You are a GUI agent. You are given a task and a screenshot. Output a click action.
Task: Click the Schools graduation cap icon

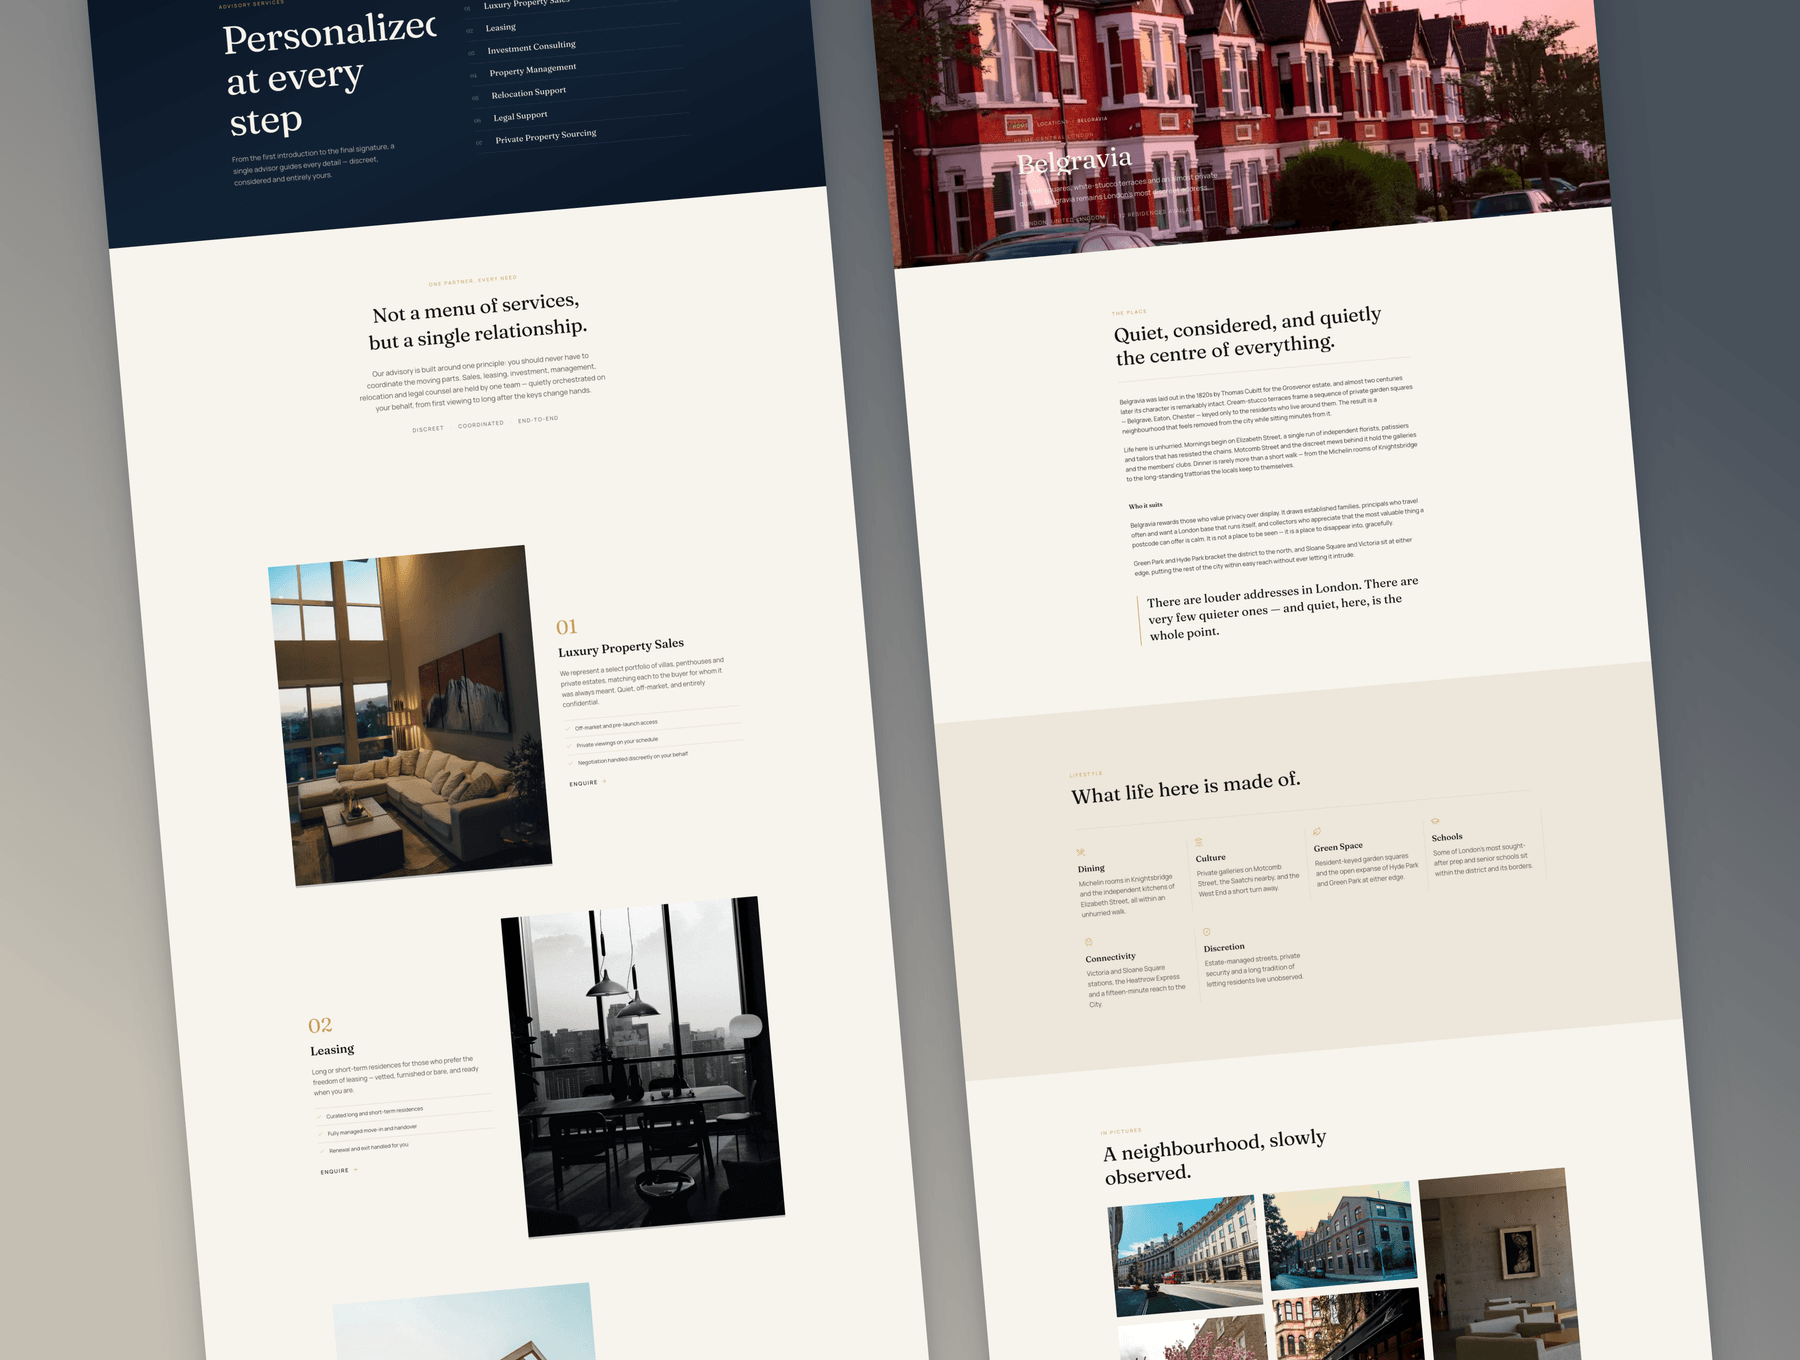pos(1435,821)
